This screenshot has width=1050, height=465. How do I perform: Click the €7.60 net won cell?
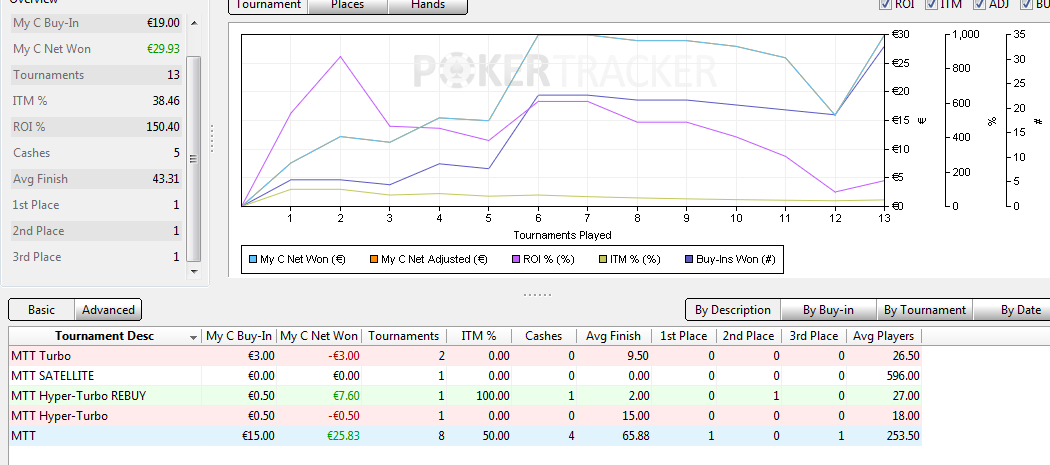tap(347, 396)
